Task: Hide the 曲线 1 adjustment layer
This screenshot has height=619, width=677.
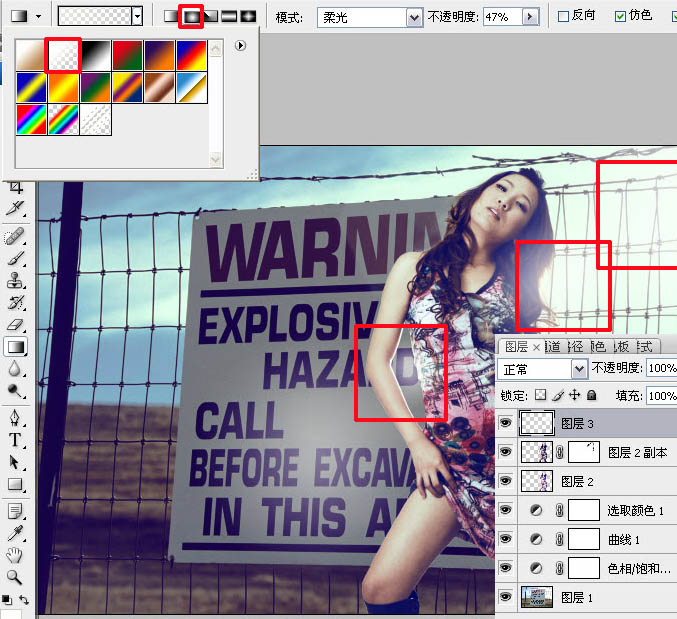Action: tap(505, 539)
